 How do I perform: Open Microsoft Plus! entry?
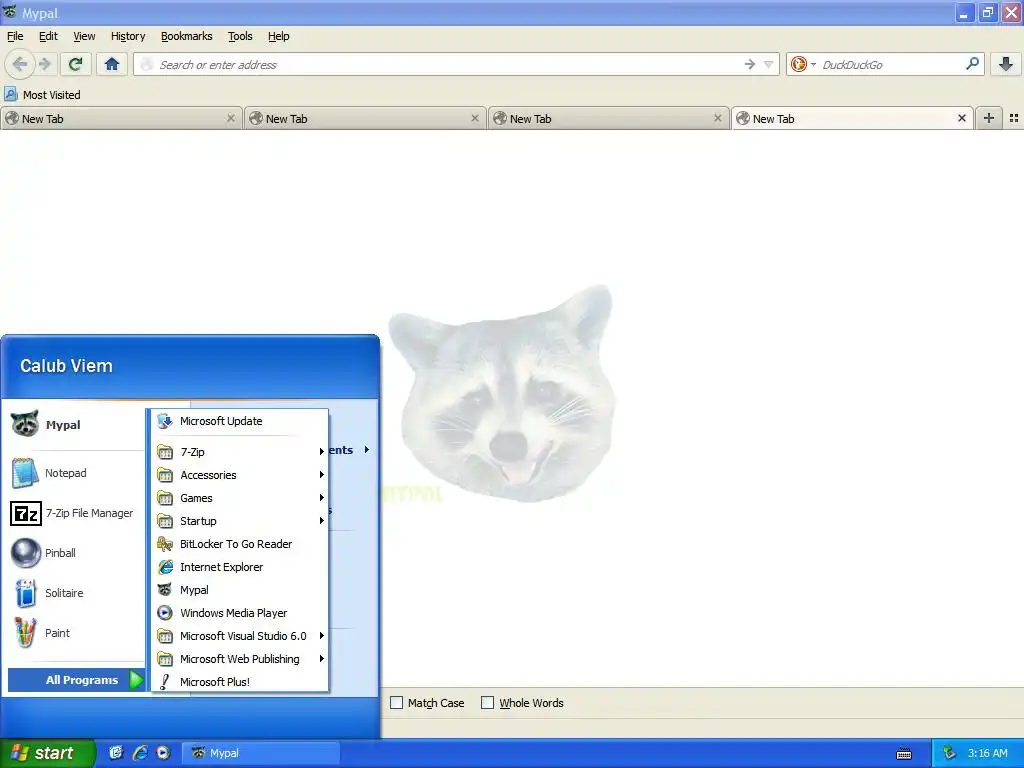point(240,682)
